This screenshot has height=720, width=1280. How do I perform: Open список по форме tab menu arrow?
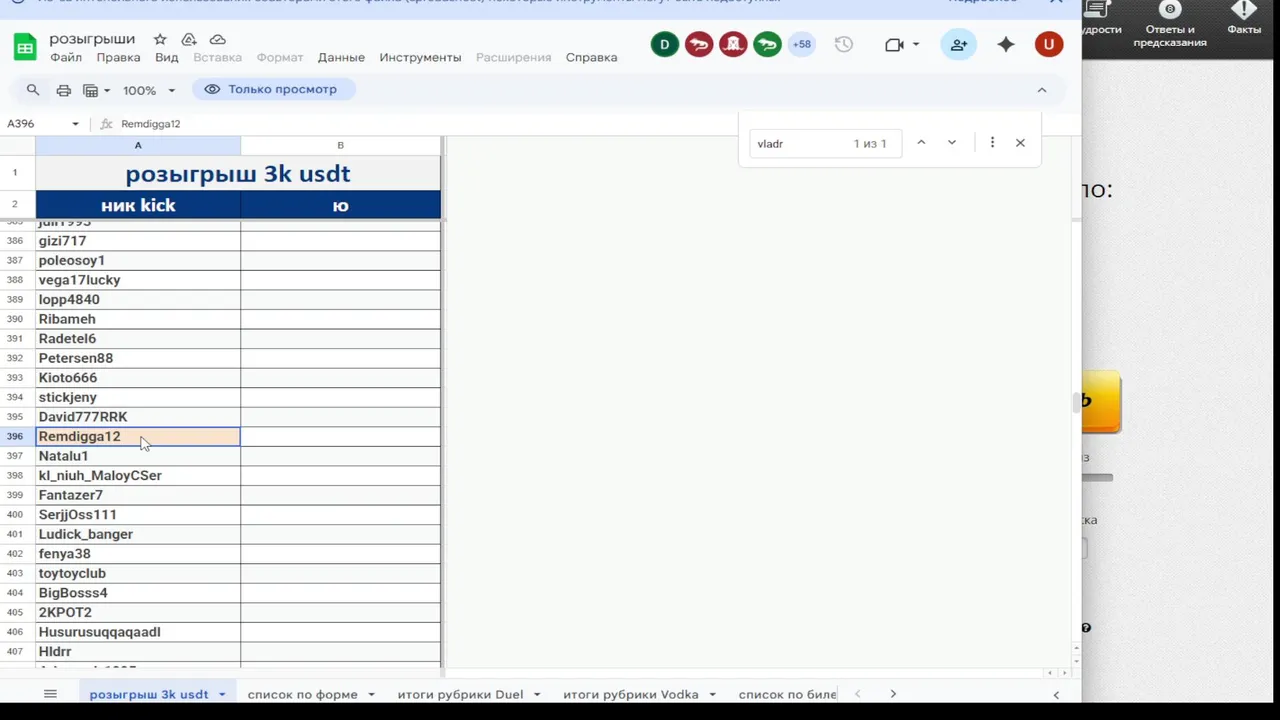pyautogui.click(x=371, y=694)
